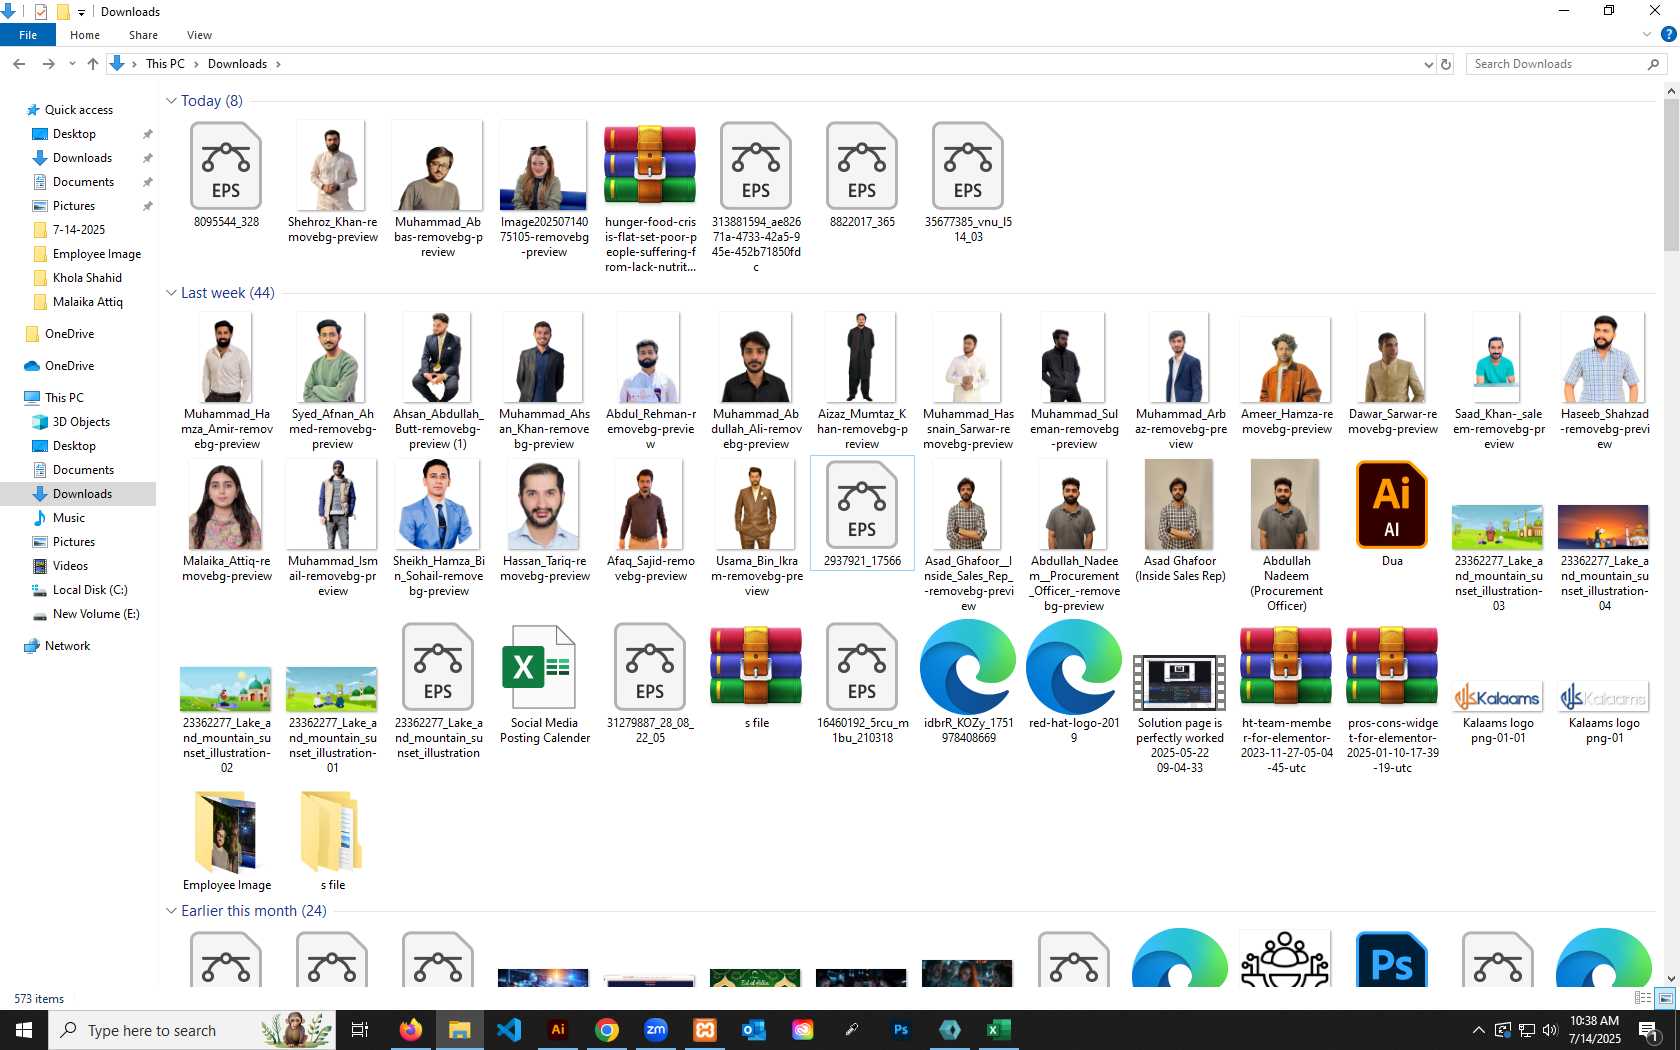Screen dimensions: 1680x1050
Task: Click the Help question mark icon
Action: 1668,34
